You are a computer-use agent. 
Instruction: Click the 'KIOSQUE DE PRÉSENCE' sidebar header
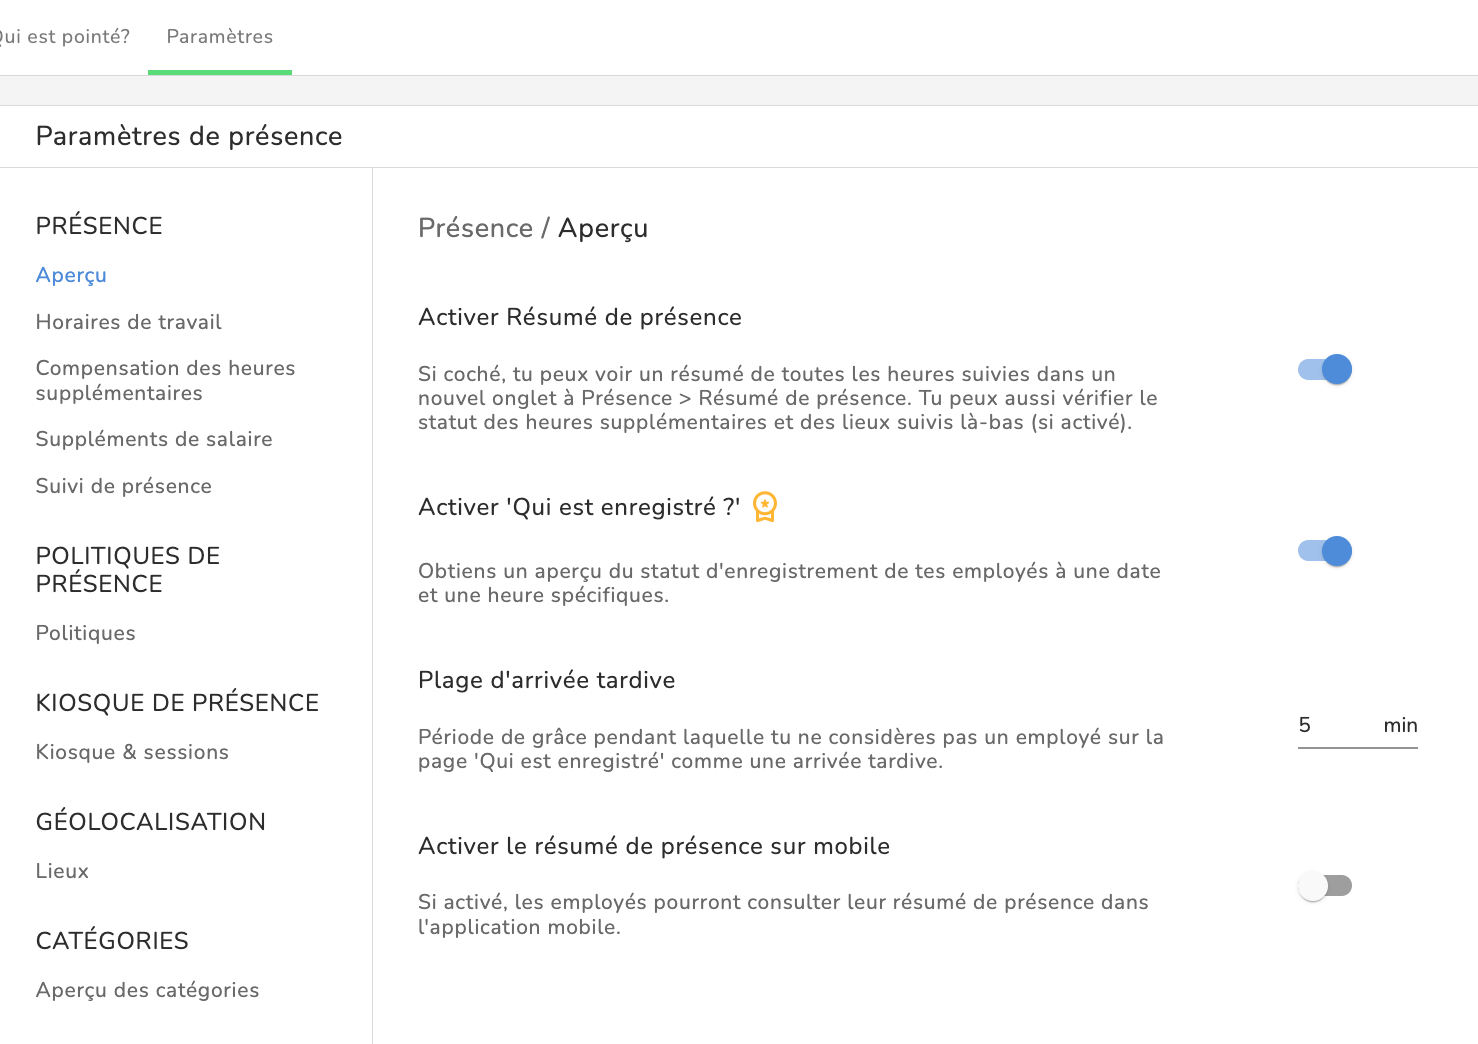(178, 703)
